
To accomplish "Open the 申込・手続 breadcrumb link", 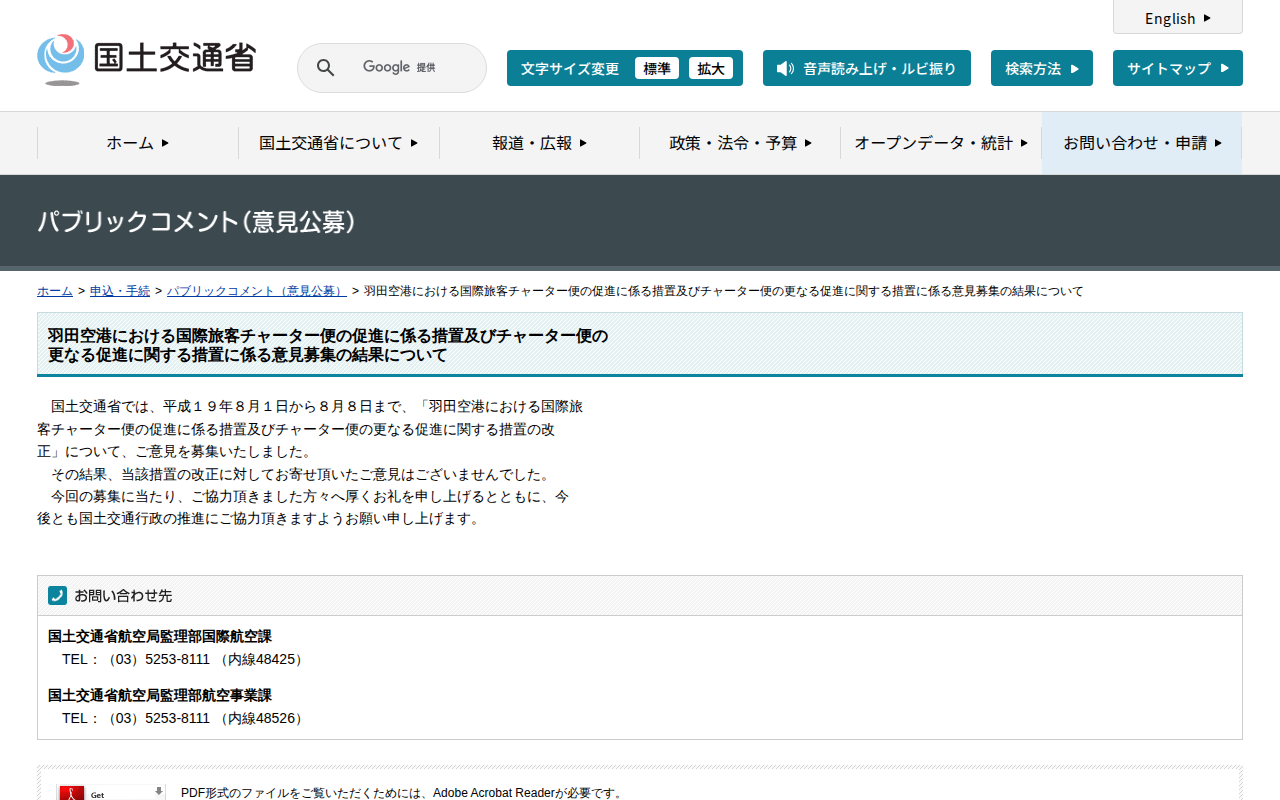I will coord(120,291).
